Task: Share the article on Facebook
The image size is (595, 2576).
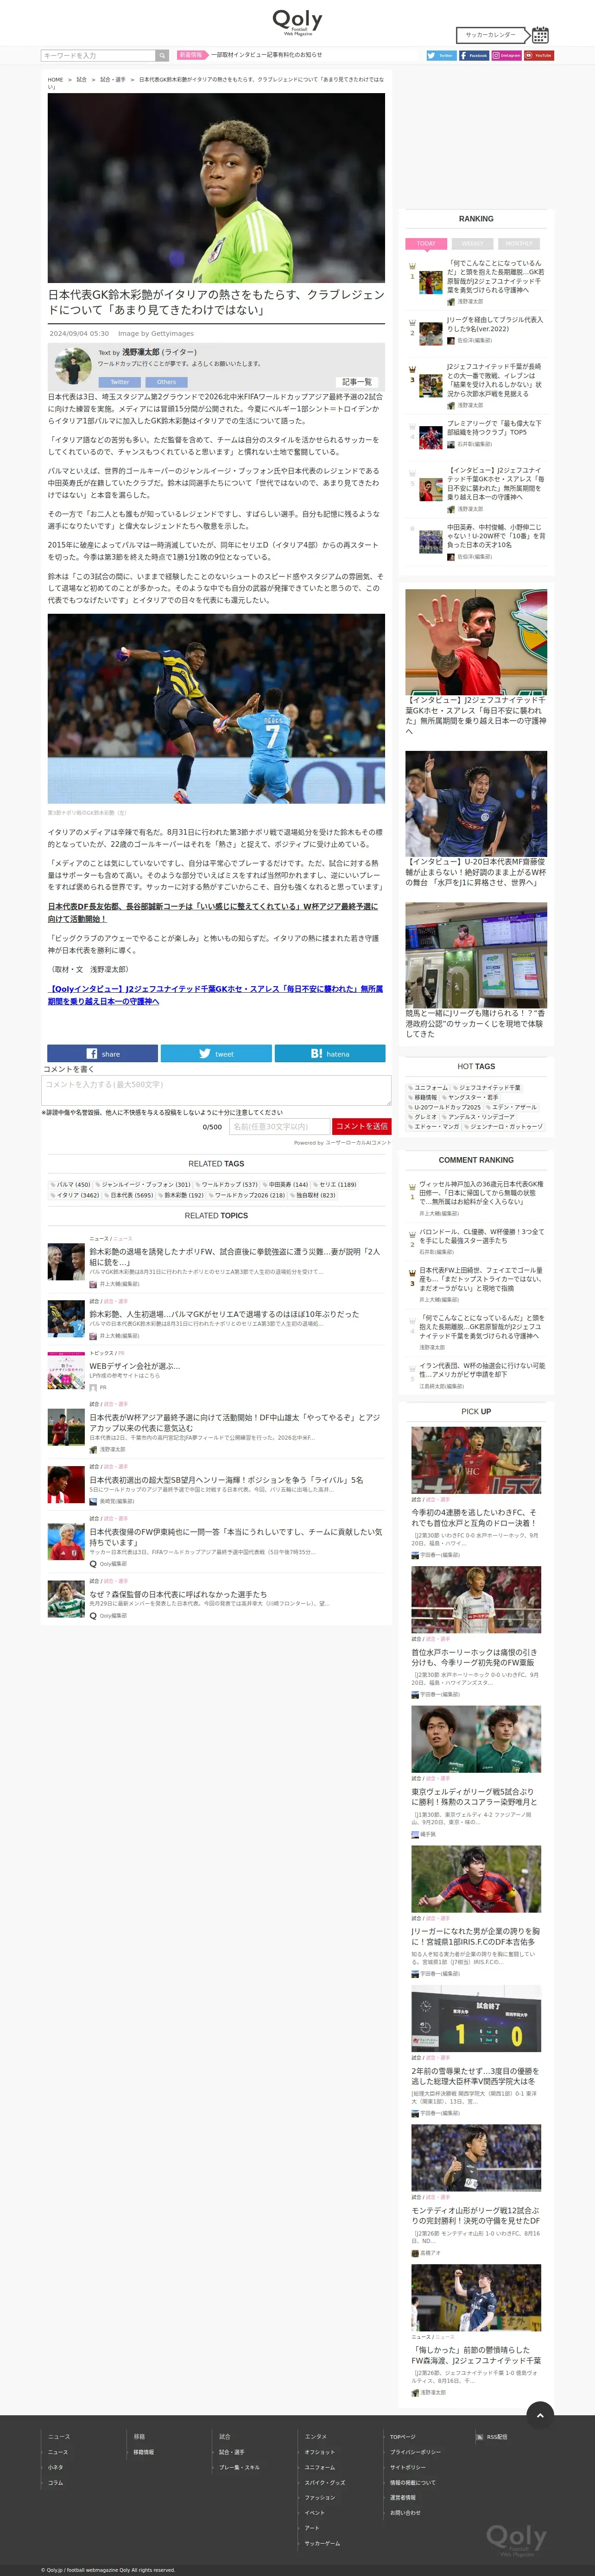Action: click(102, 1053)
